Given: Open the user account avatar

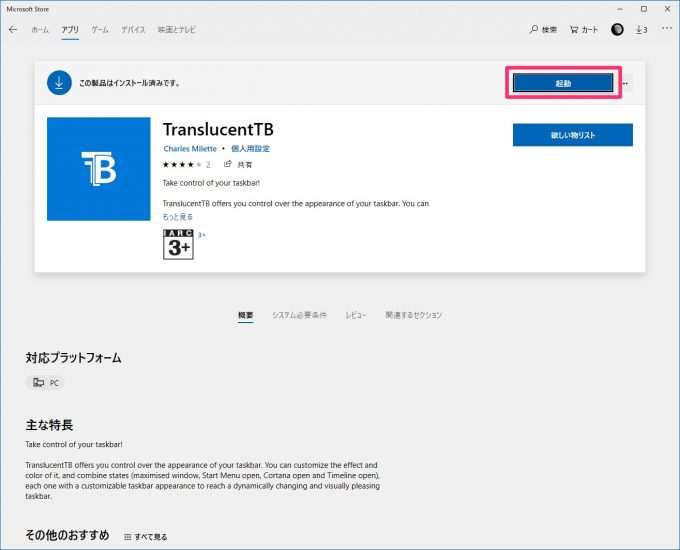Looking at the screenshot, I should point(617,29).
